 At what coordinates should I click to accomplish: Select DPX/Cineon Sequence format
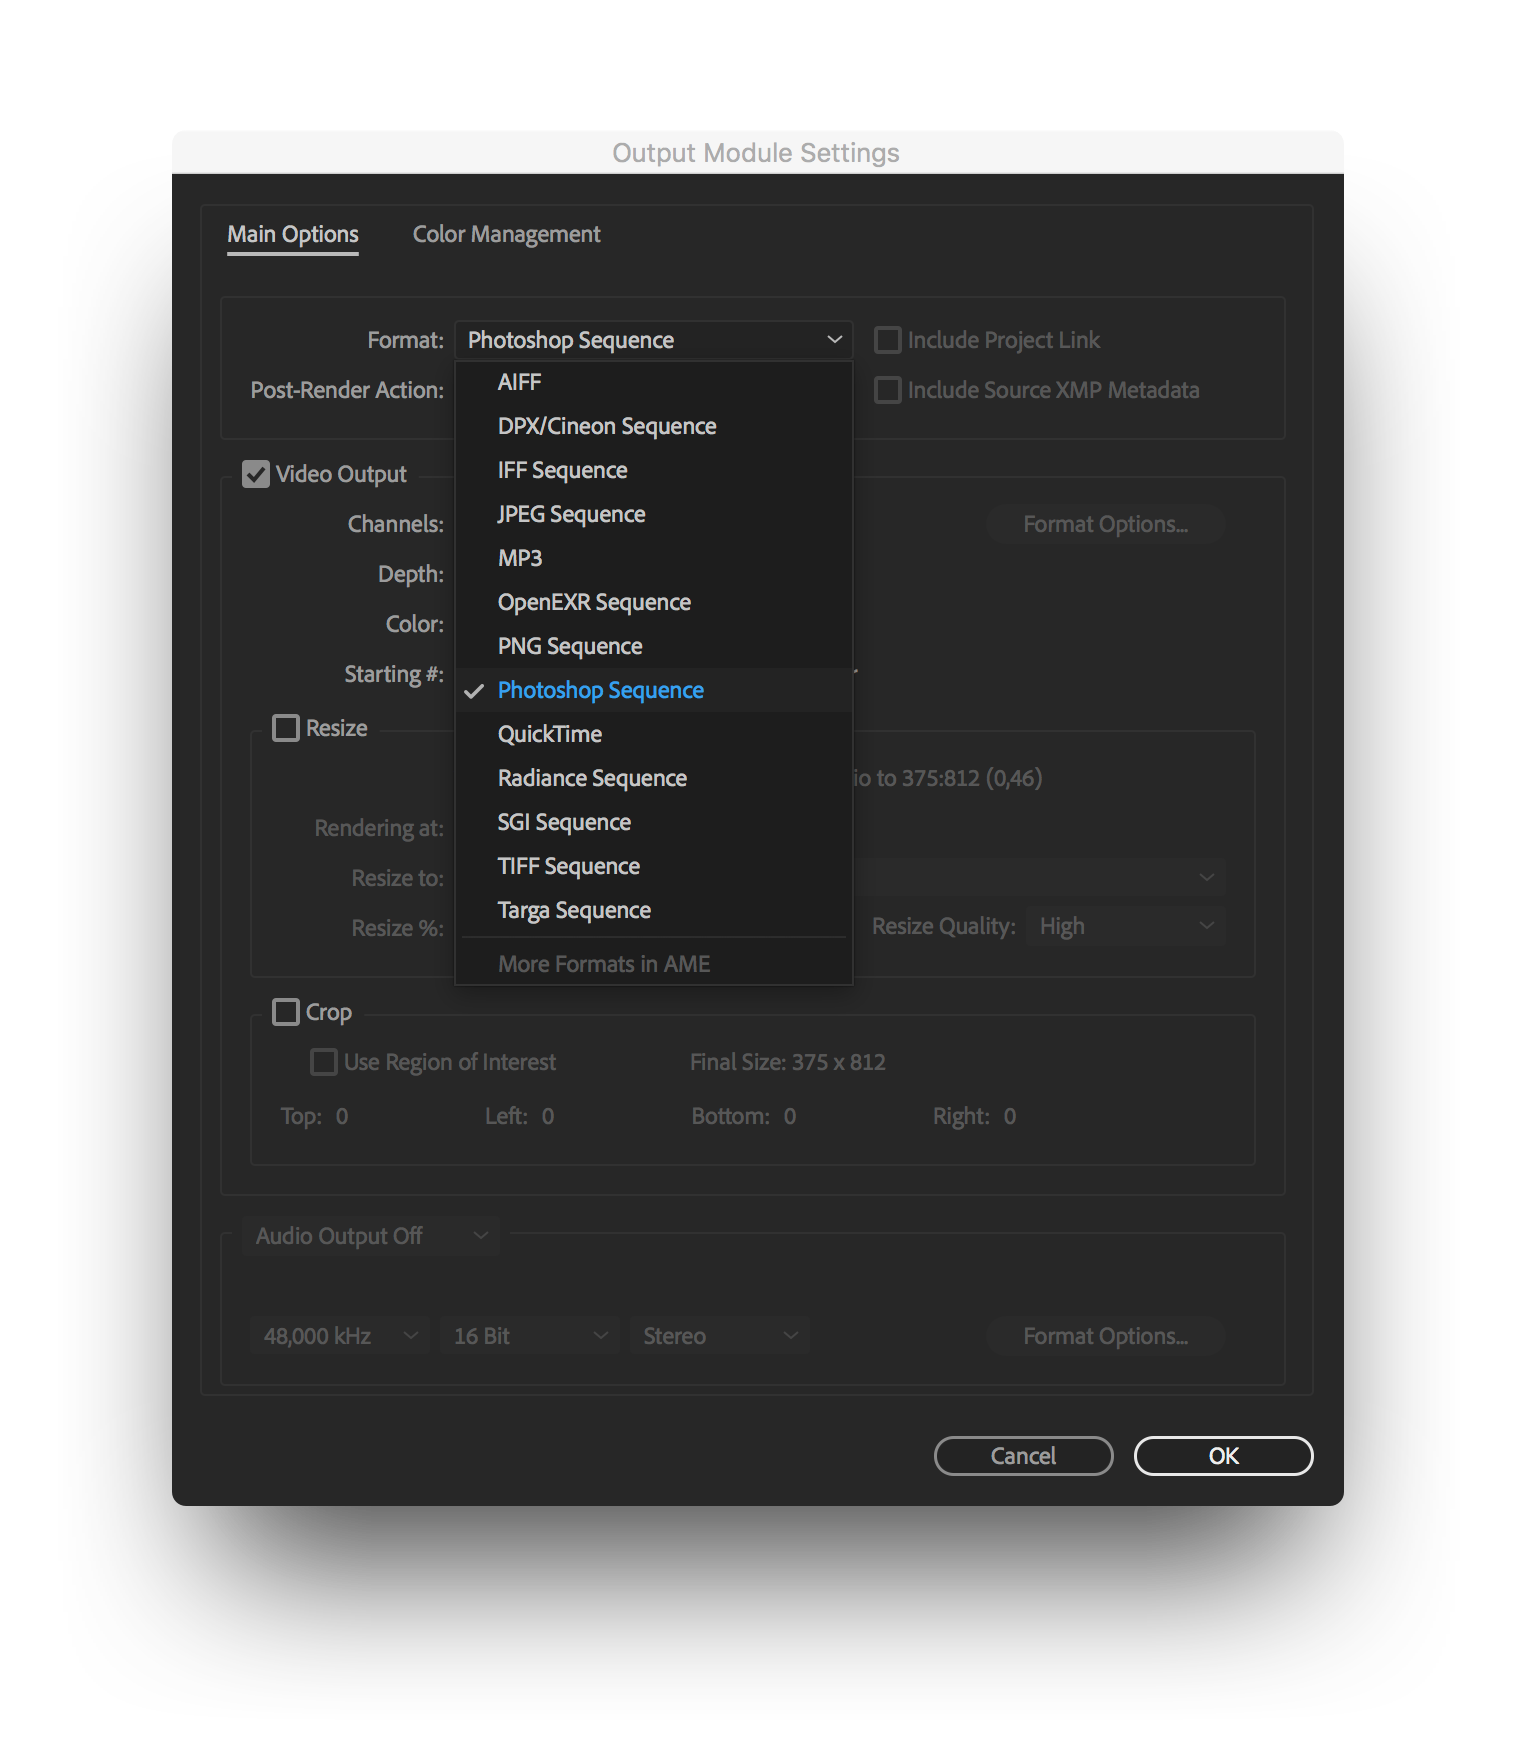(654, 426)
